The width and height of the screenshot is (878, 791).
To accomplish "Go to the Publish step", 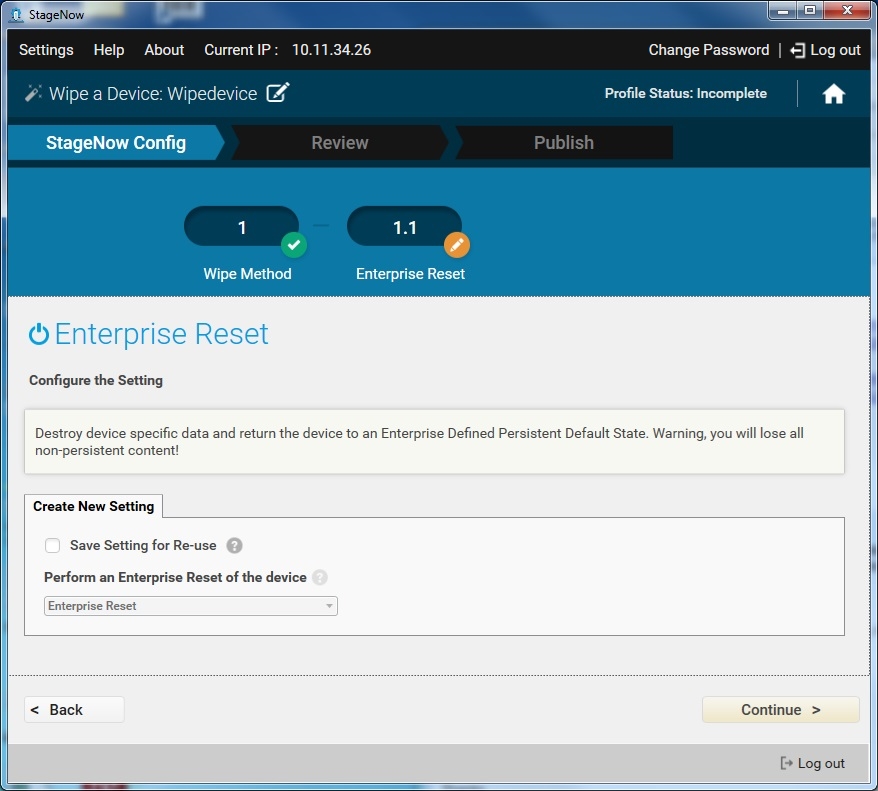I will click(563, 143).
